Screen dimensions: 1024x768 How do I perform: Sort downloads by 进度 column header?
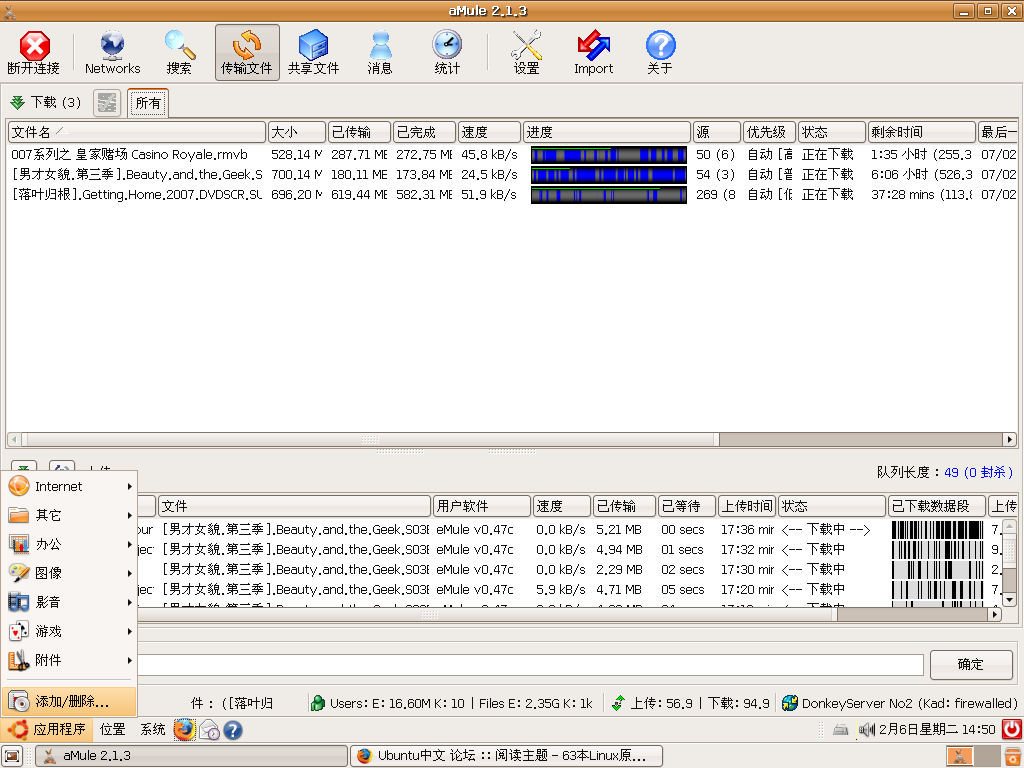607,132
